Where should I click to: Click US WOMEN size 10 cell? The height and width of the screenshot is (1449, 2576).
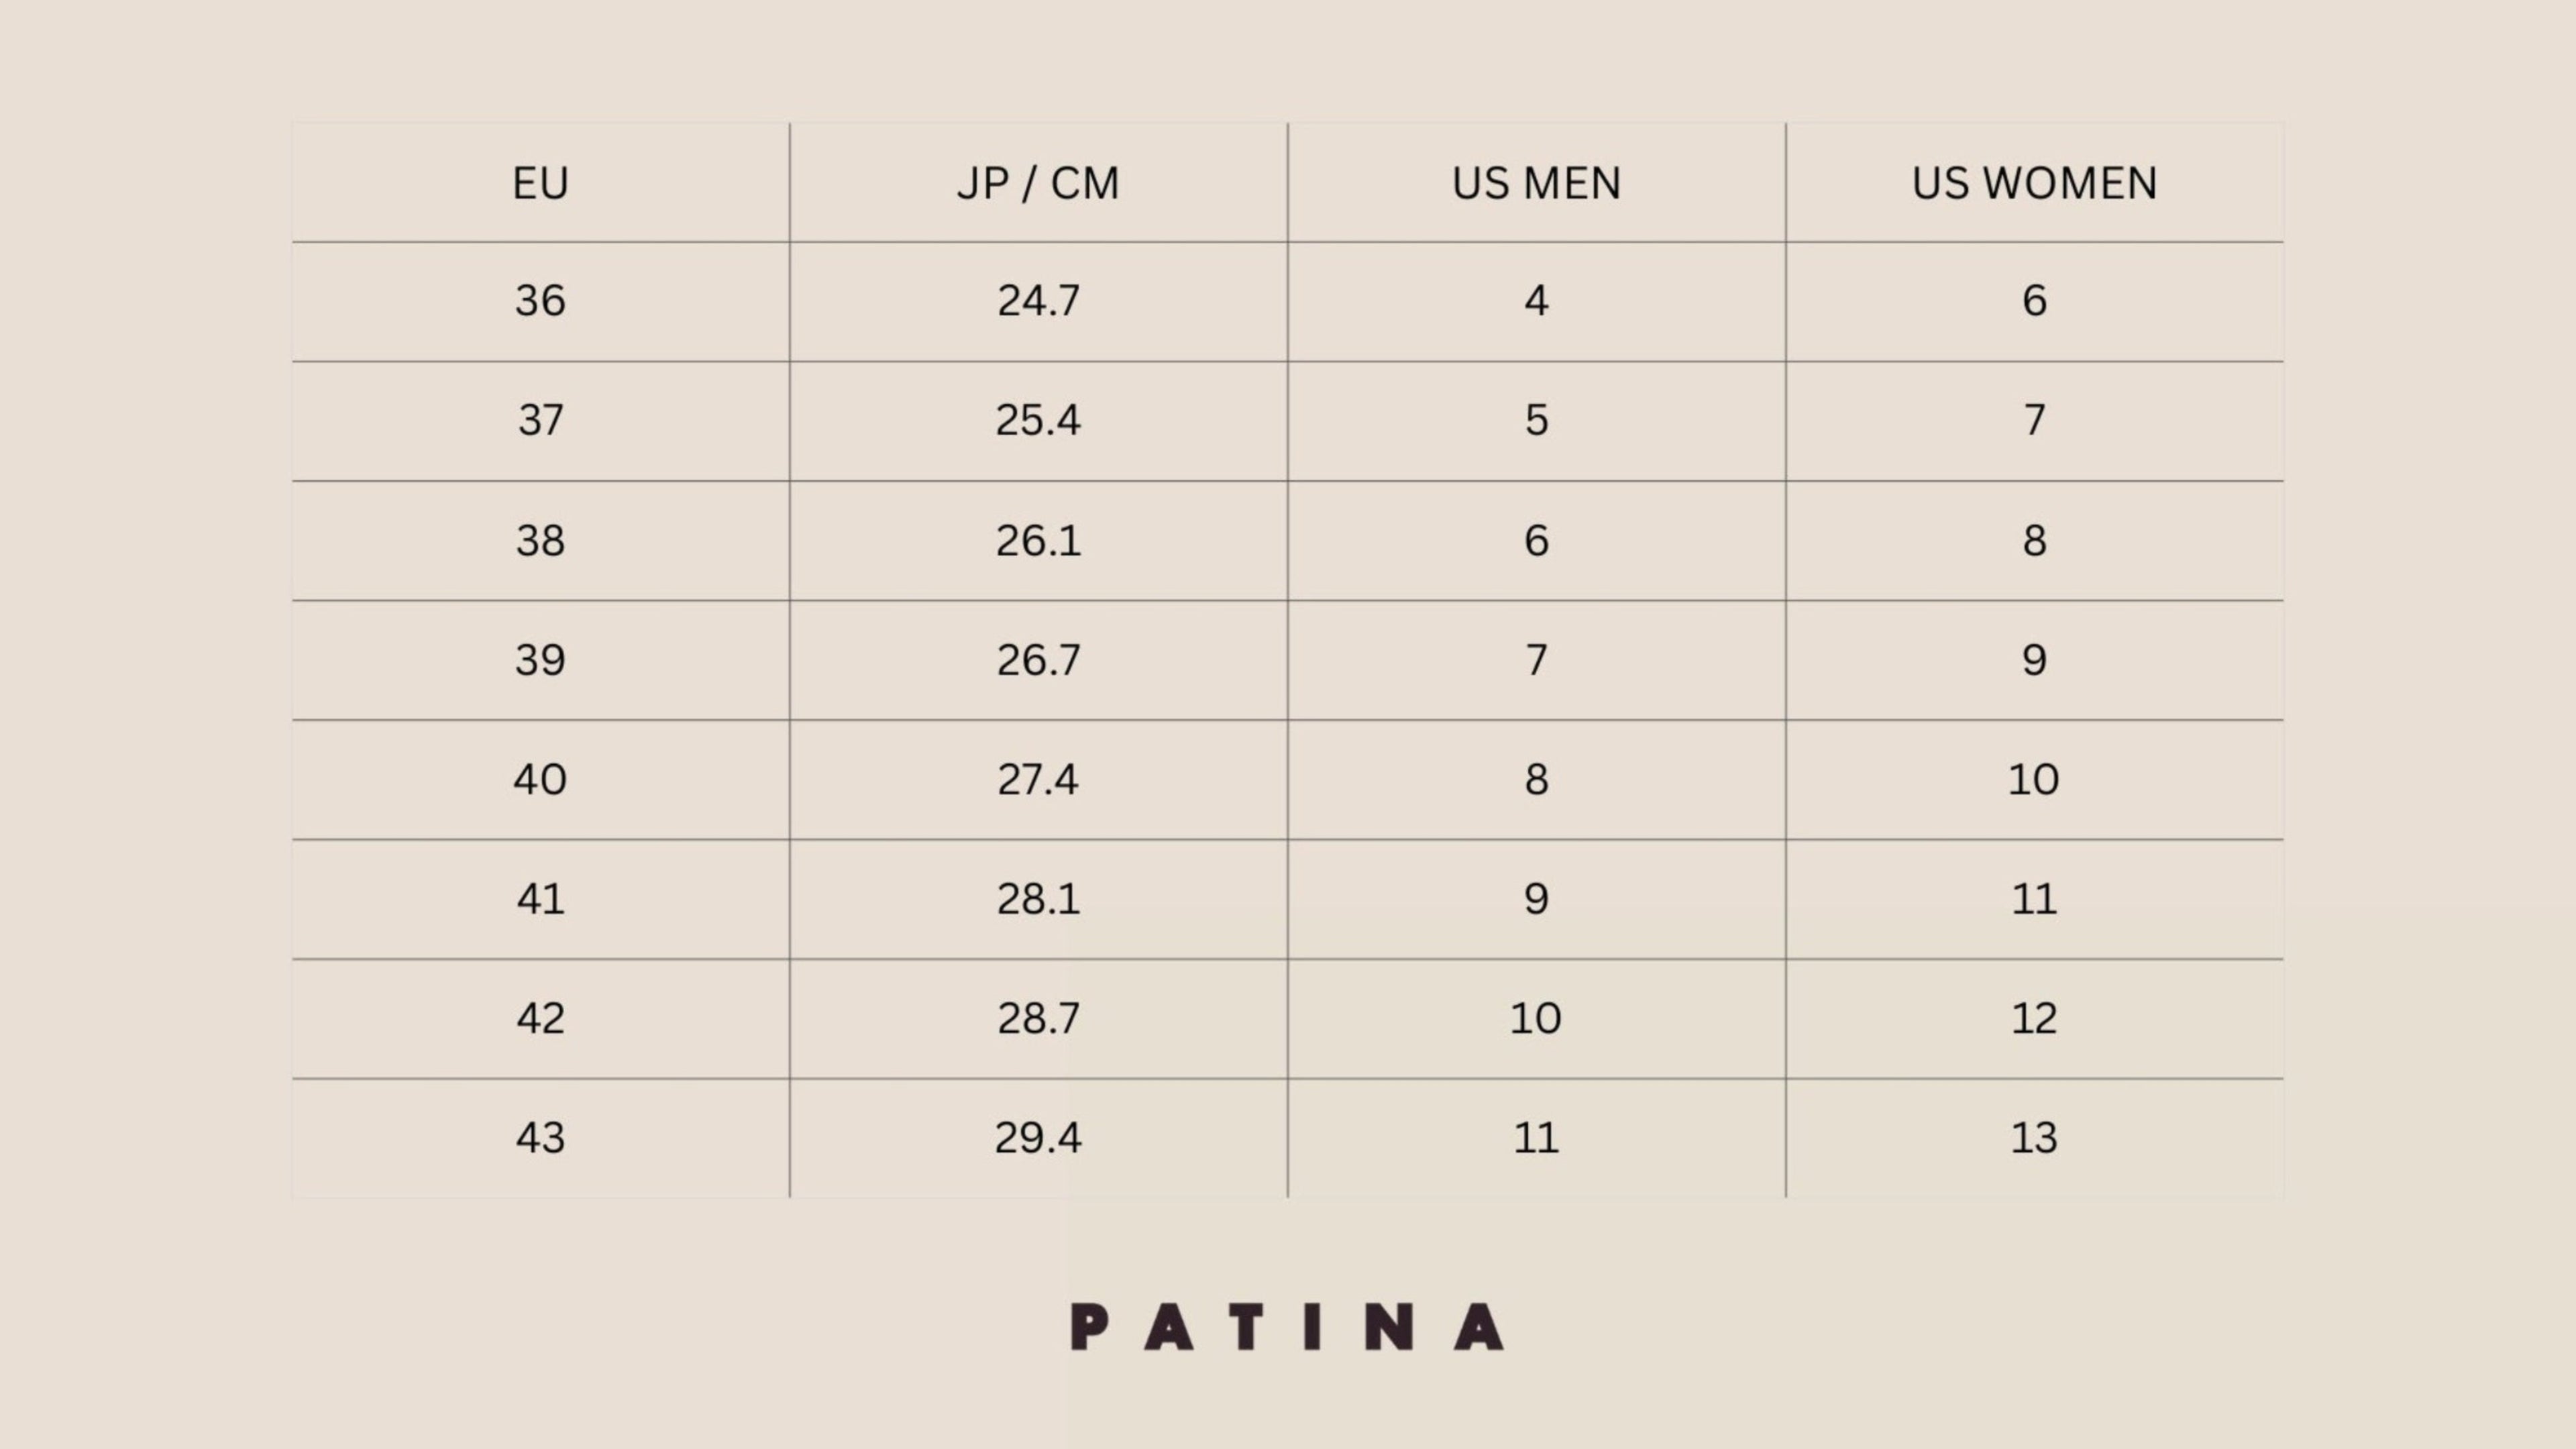[x=2034, y=779]
